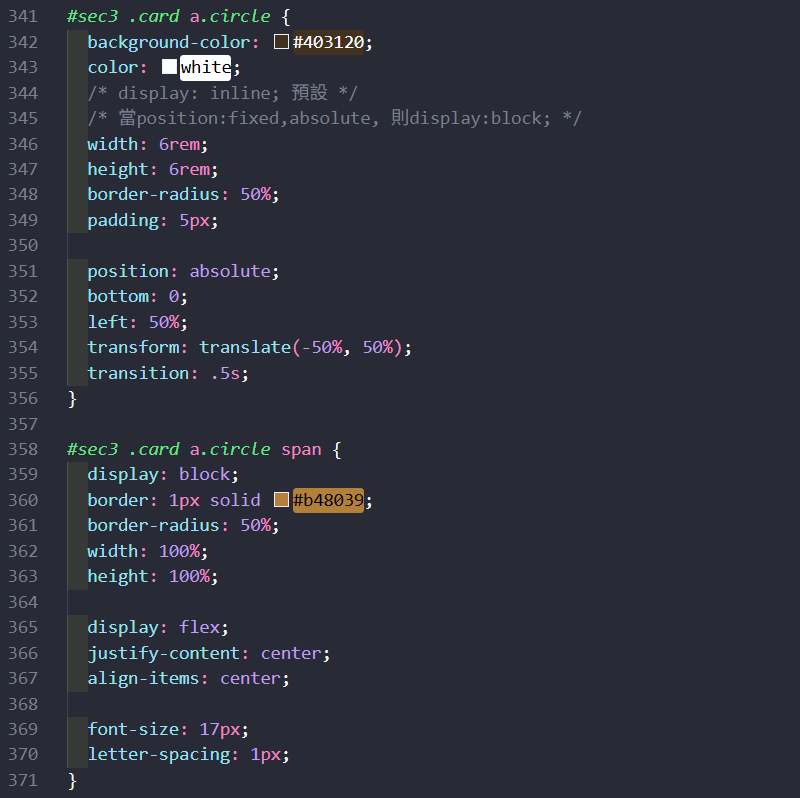Open color picker swatch for #403120
Viewport: 800px width, 798px height.
click(x=281, y=42)
